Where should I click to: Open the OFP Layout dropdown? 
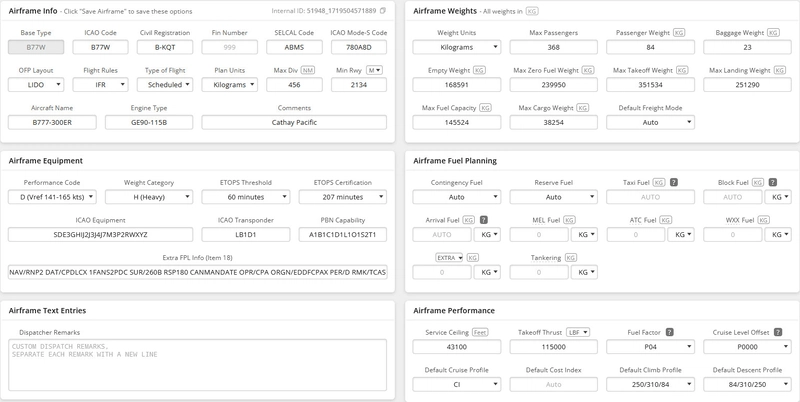click(36, 85)
